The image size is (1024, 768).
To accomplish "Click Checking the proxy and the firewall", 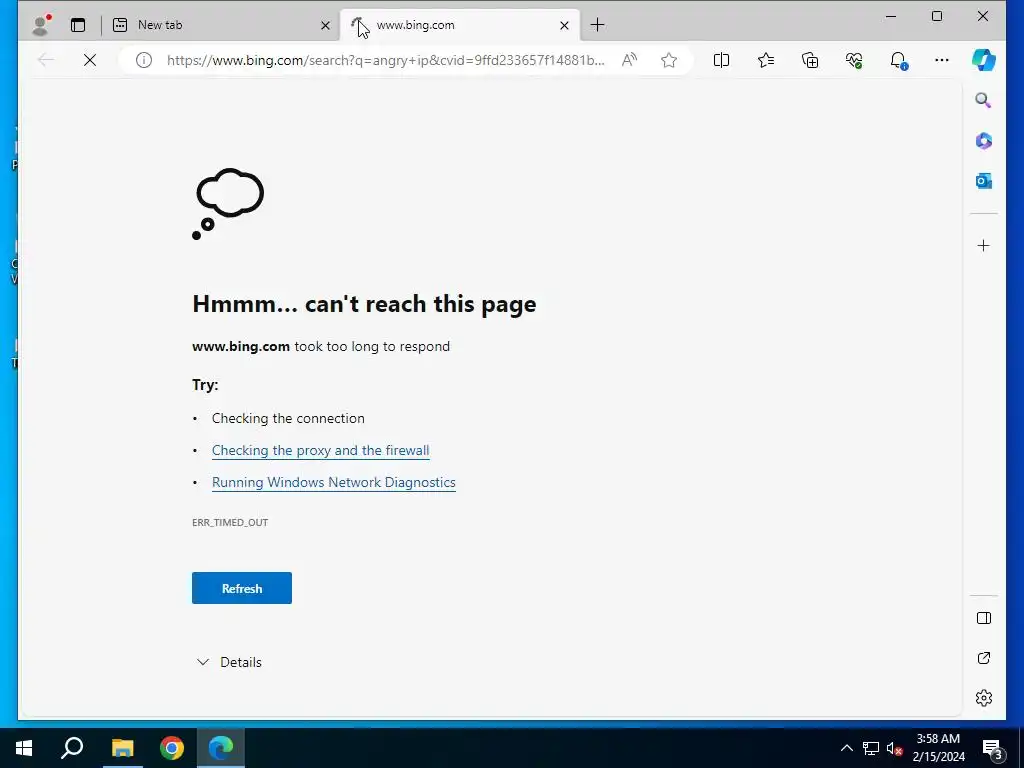I will pyautogui.click(x=321, y=451).
